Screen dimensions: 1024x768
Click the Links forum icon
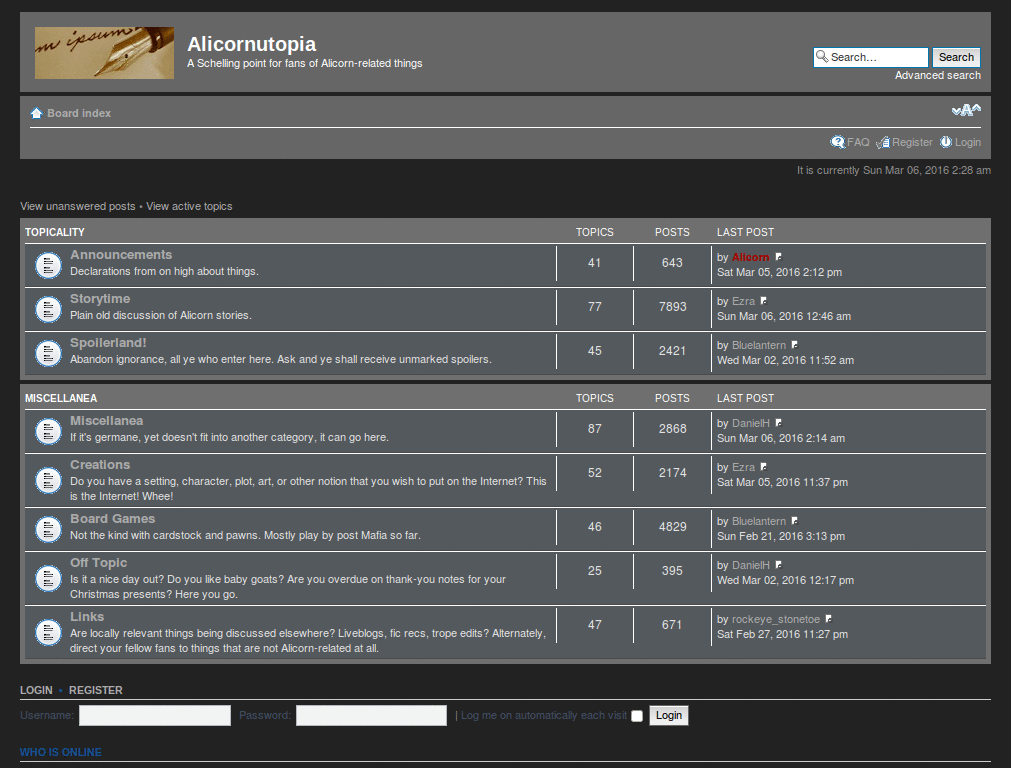(x=48, y=631)
